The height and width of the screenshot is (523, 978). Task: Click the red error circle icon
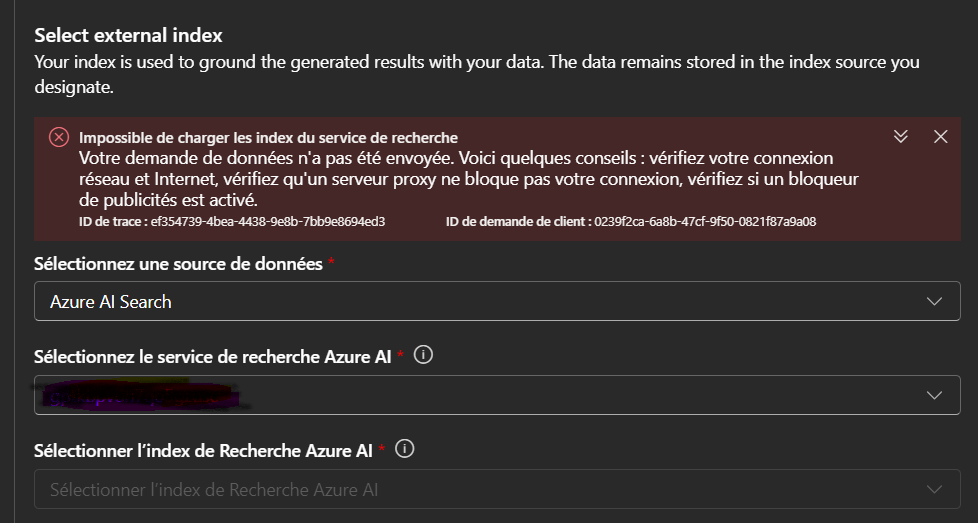[x=59, y=138]
